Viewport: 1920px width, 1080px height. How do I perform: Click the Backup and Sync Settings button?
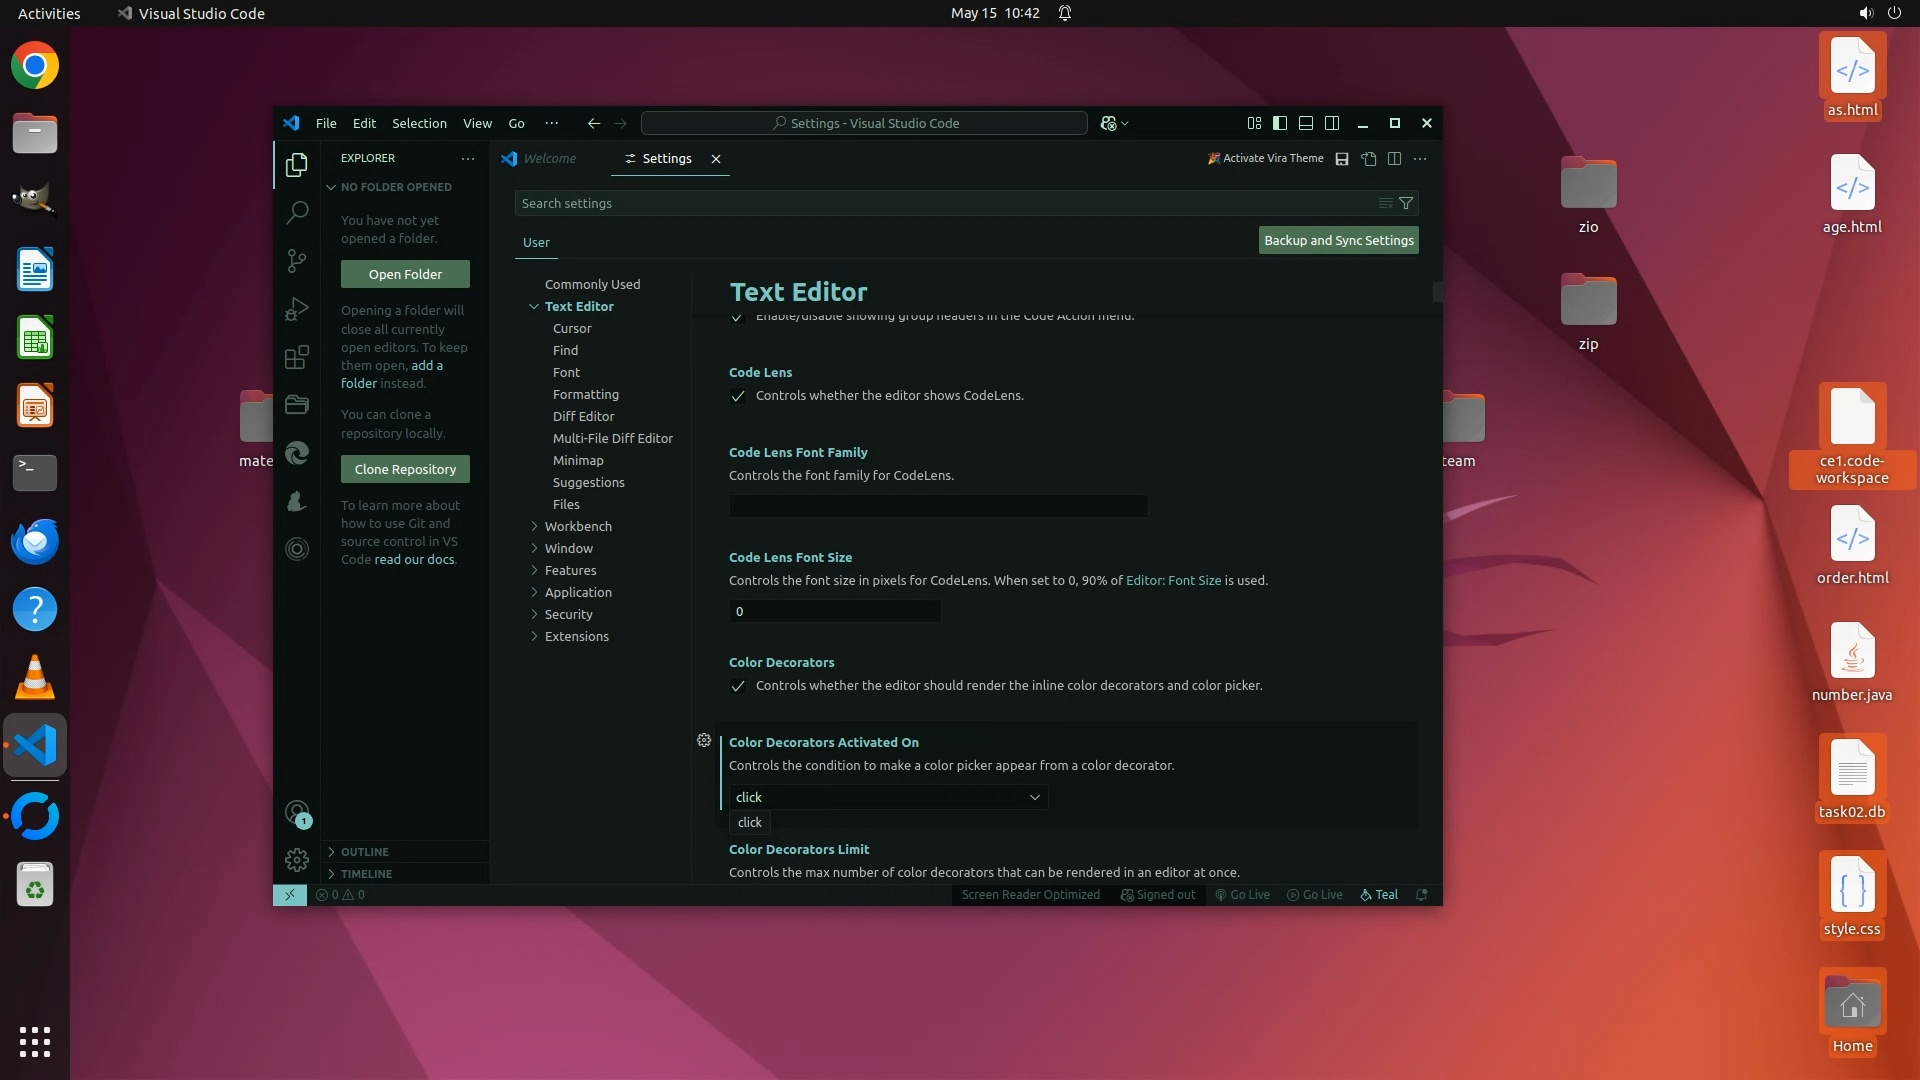[1338, 240]
